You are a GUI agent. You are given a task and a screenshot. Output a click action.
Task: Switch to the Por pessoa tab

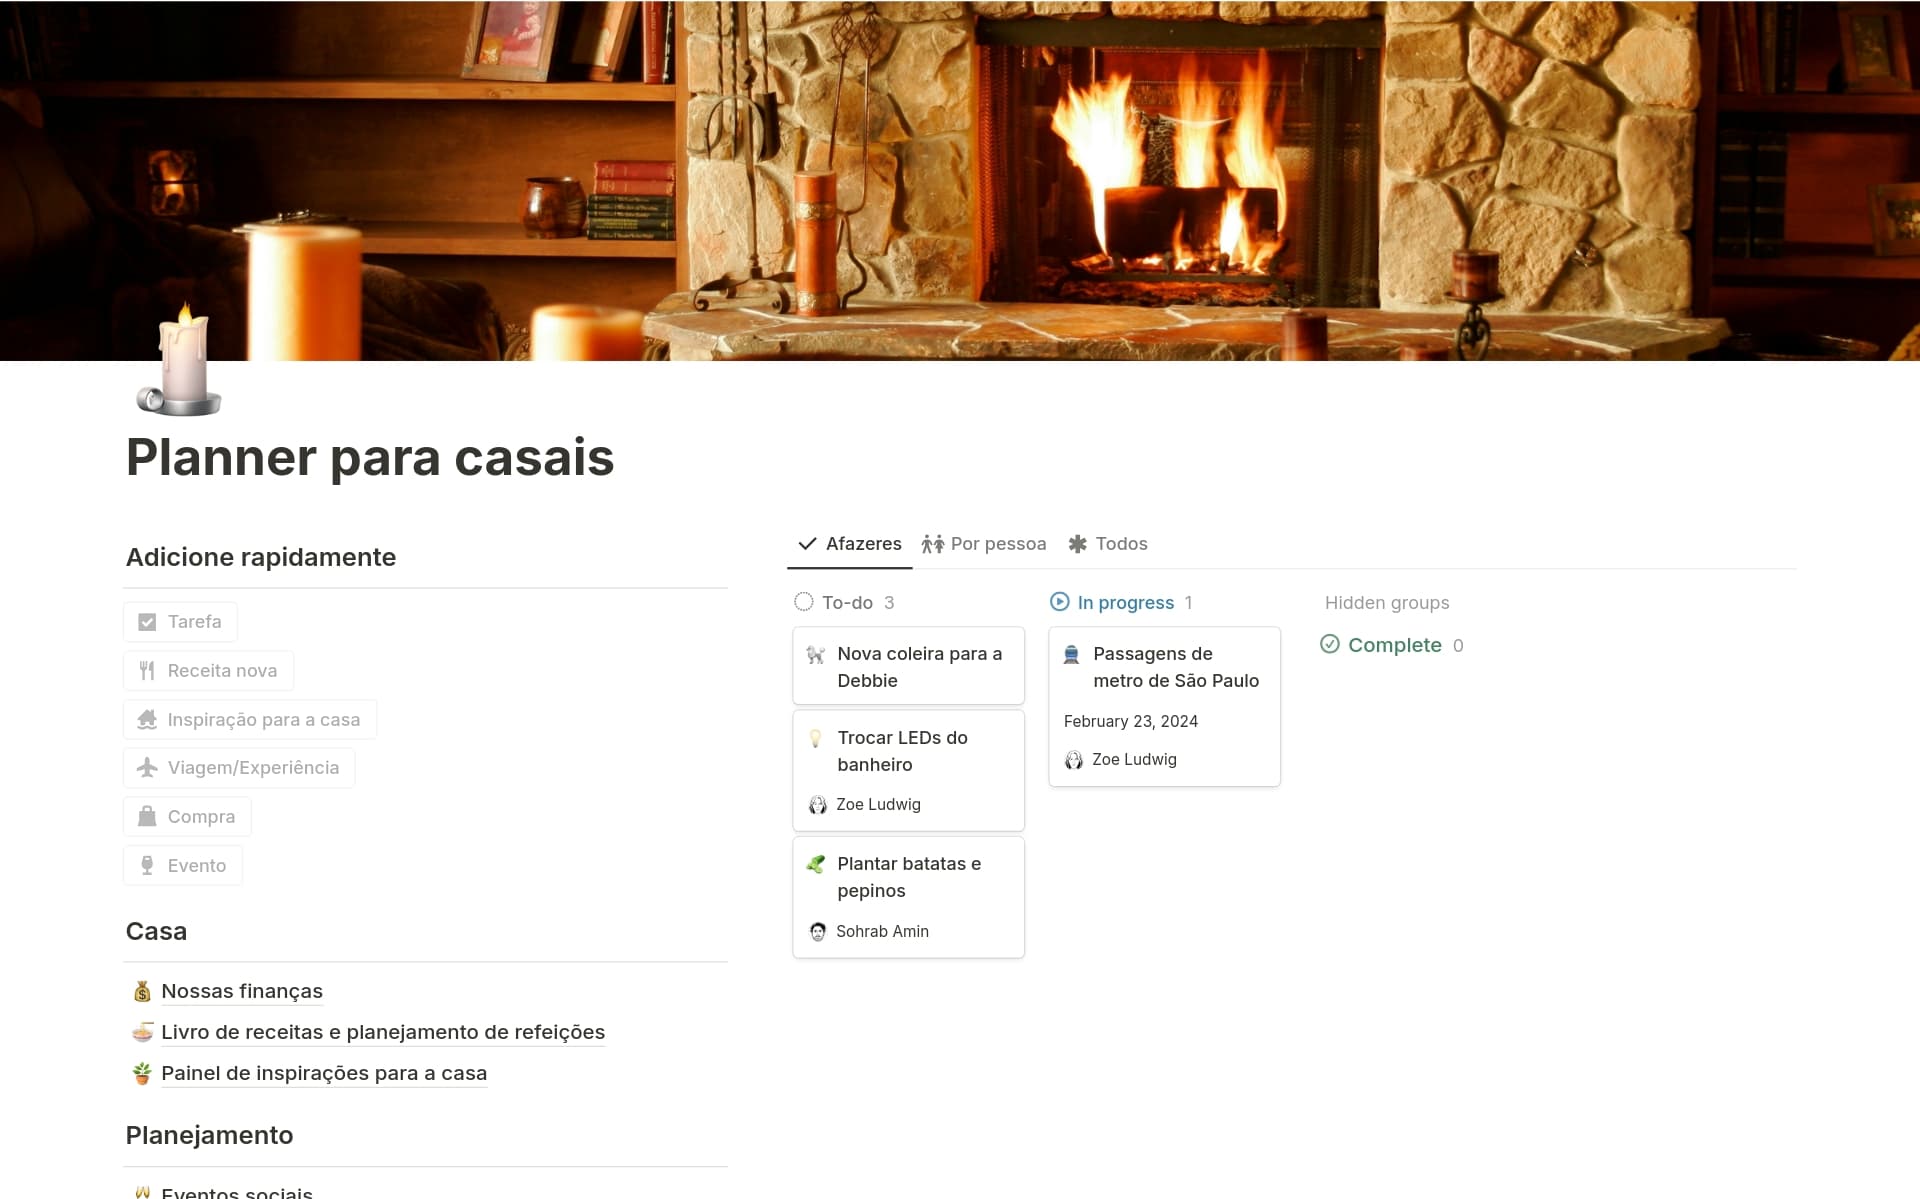984,544
